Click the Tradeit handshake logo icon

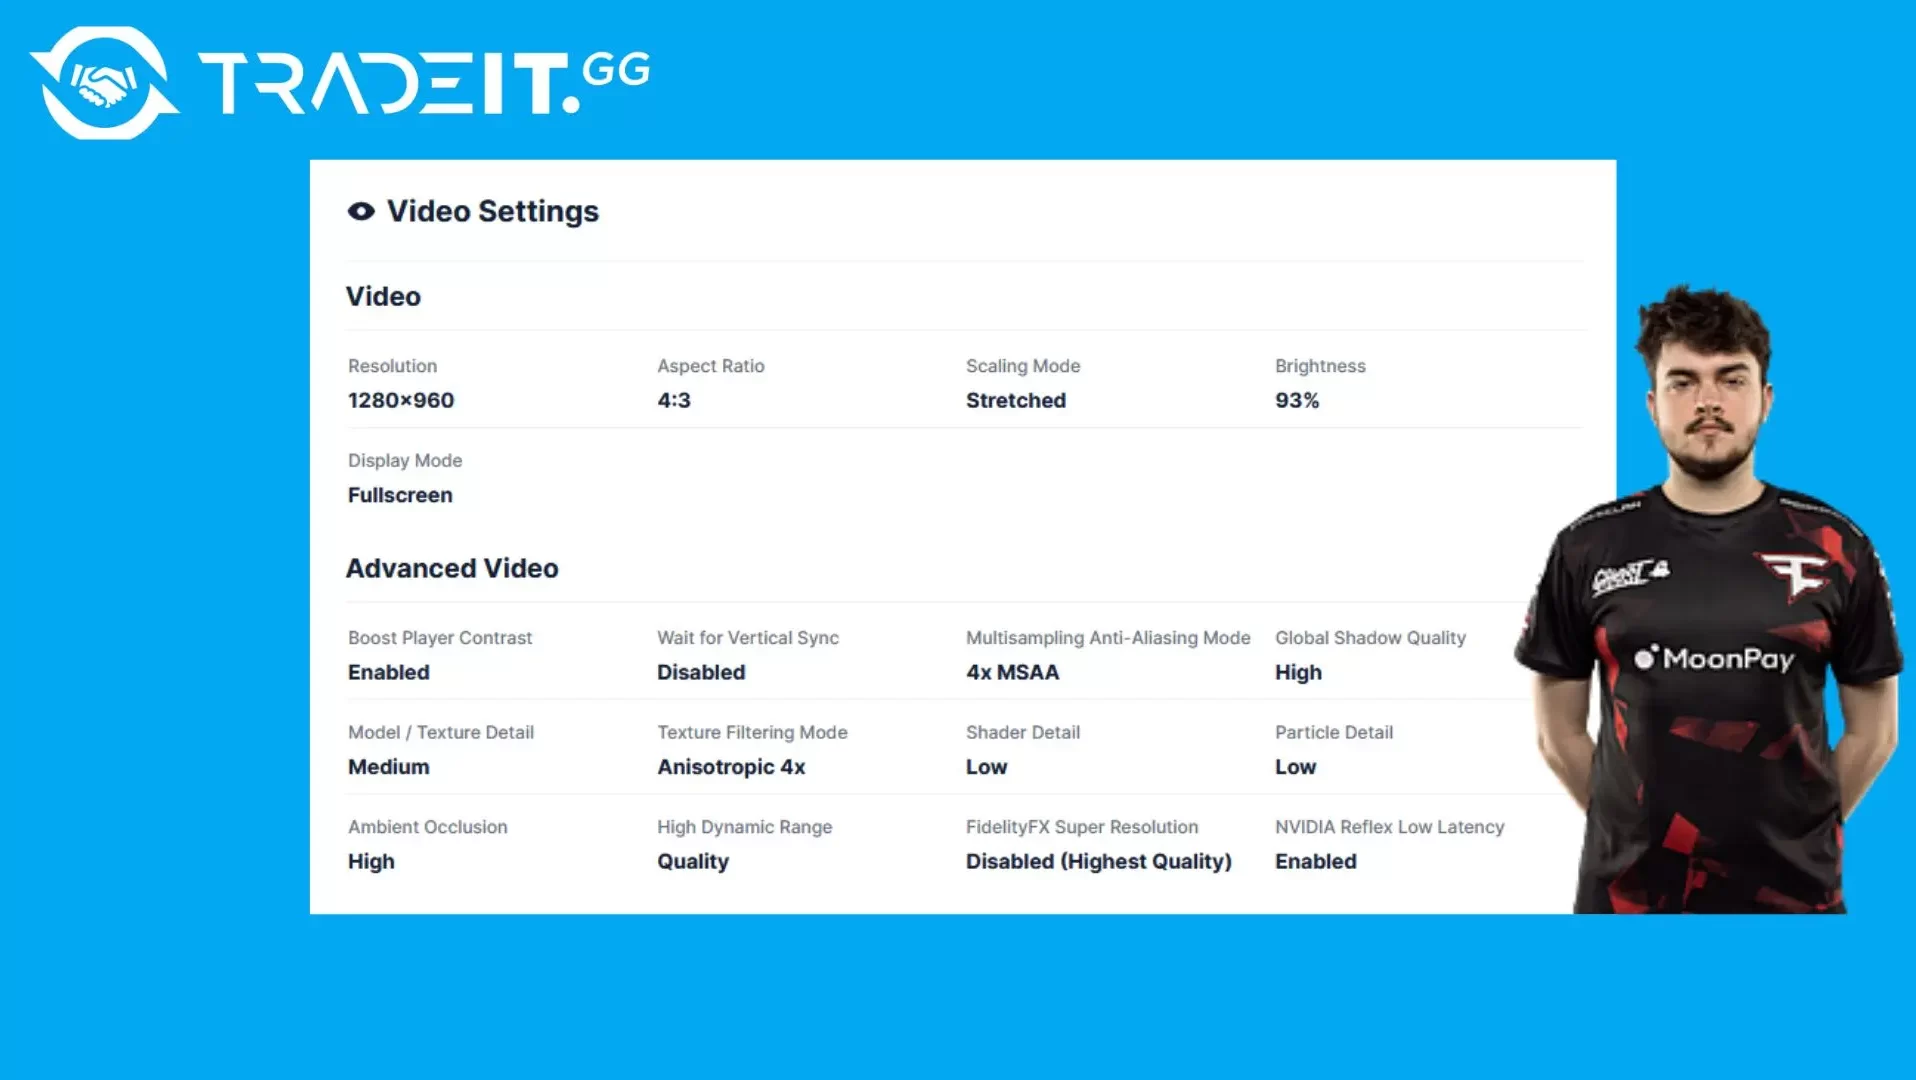tap(104, 83)
